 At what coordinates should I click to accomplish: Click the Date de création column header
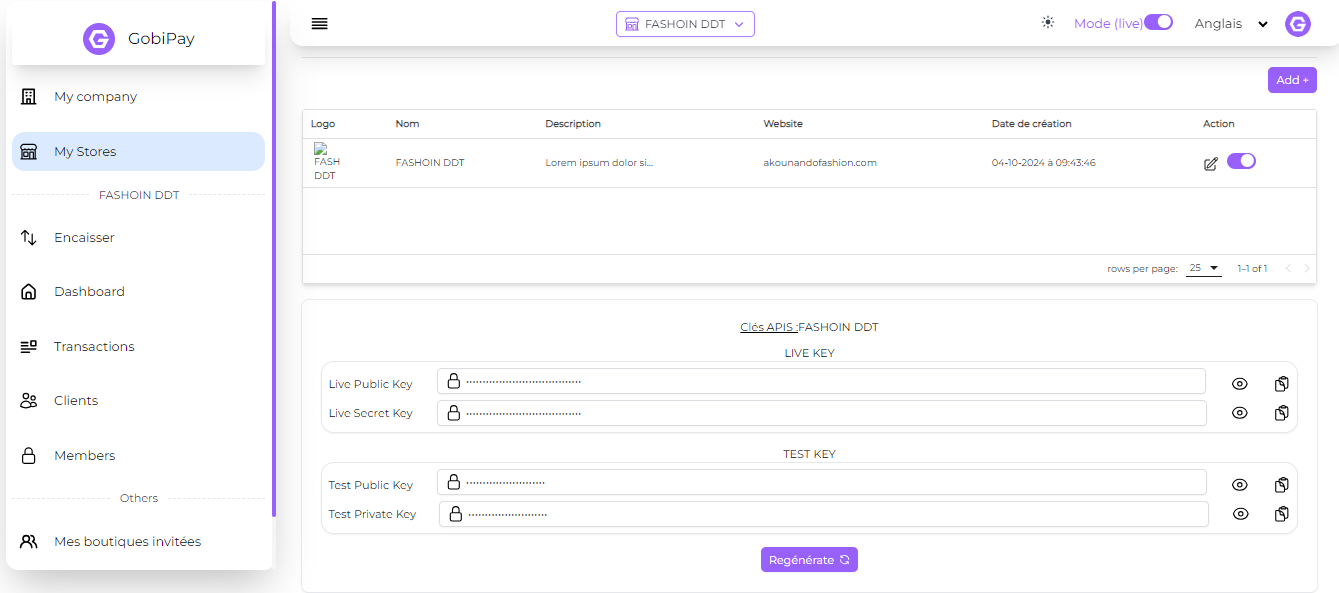click(1031, 124)
